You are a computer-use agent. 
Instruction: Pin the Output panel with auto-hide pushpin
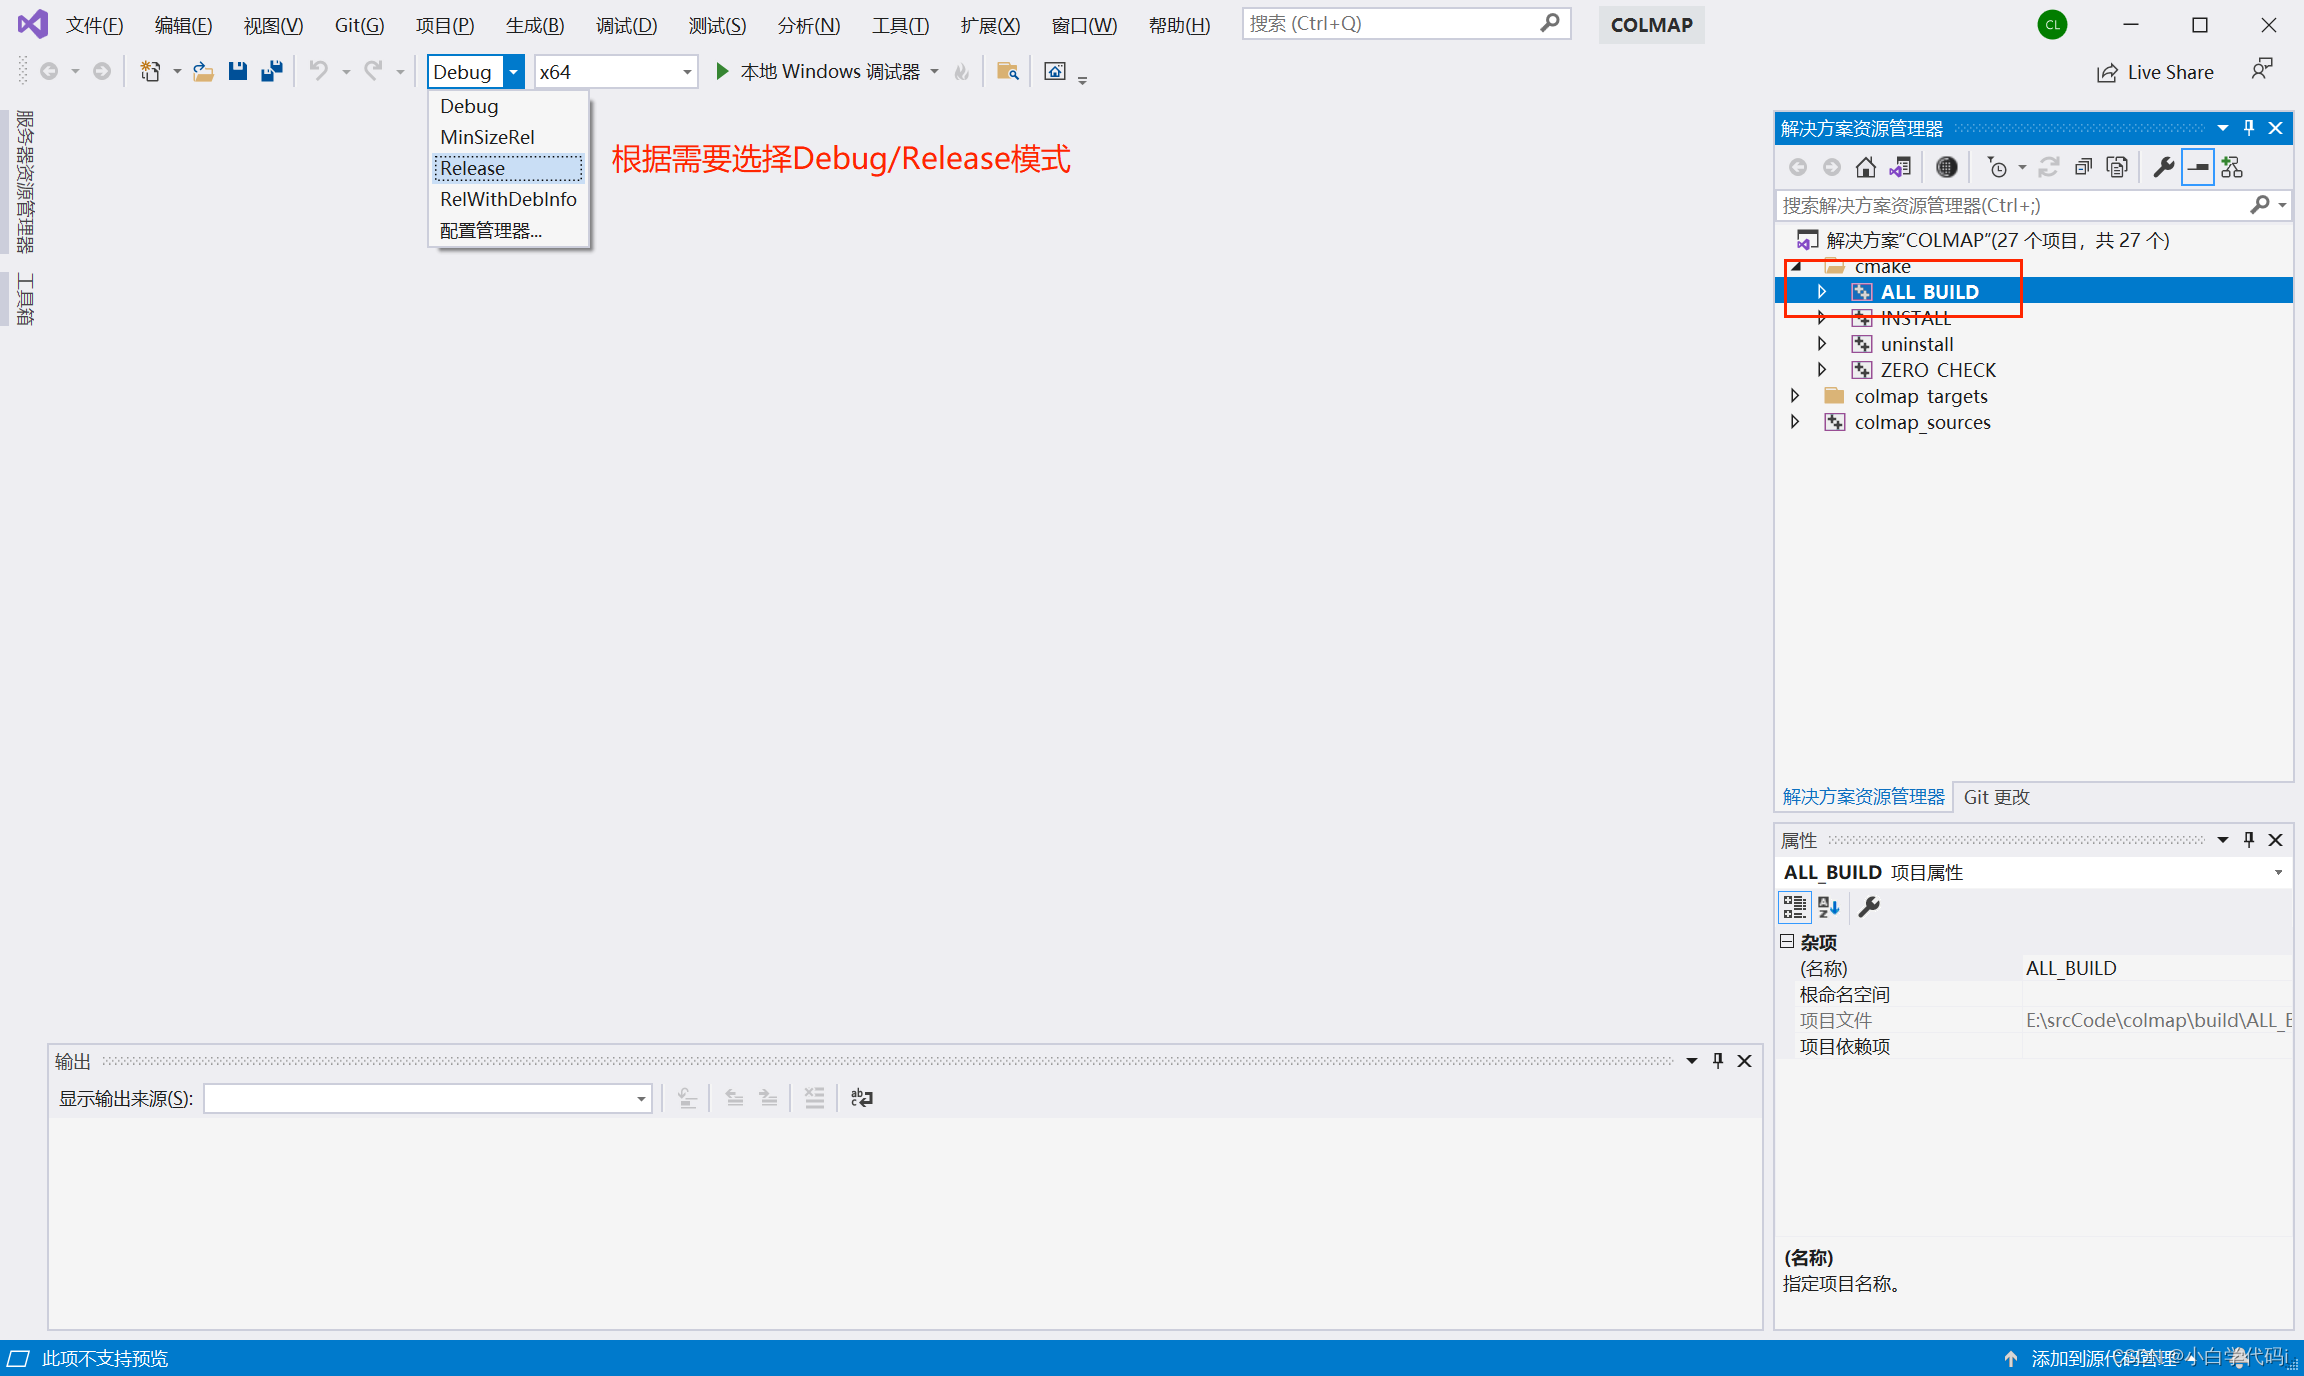pos(1718,1061)
